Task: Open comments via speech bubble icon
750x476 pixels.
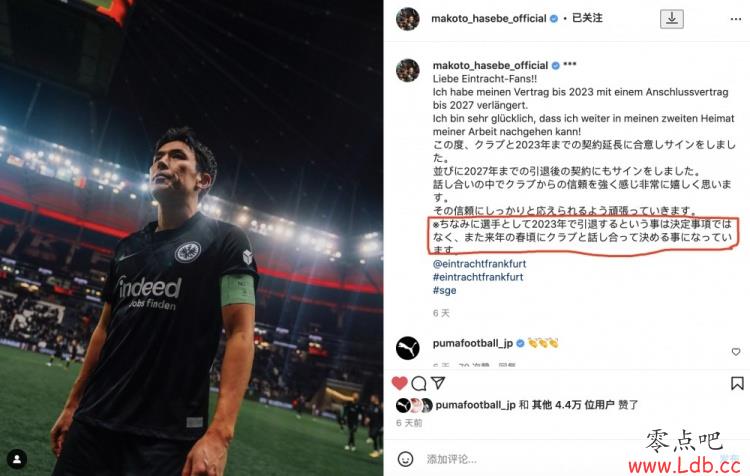Action: point(419,383)
